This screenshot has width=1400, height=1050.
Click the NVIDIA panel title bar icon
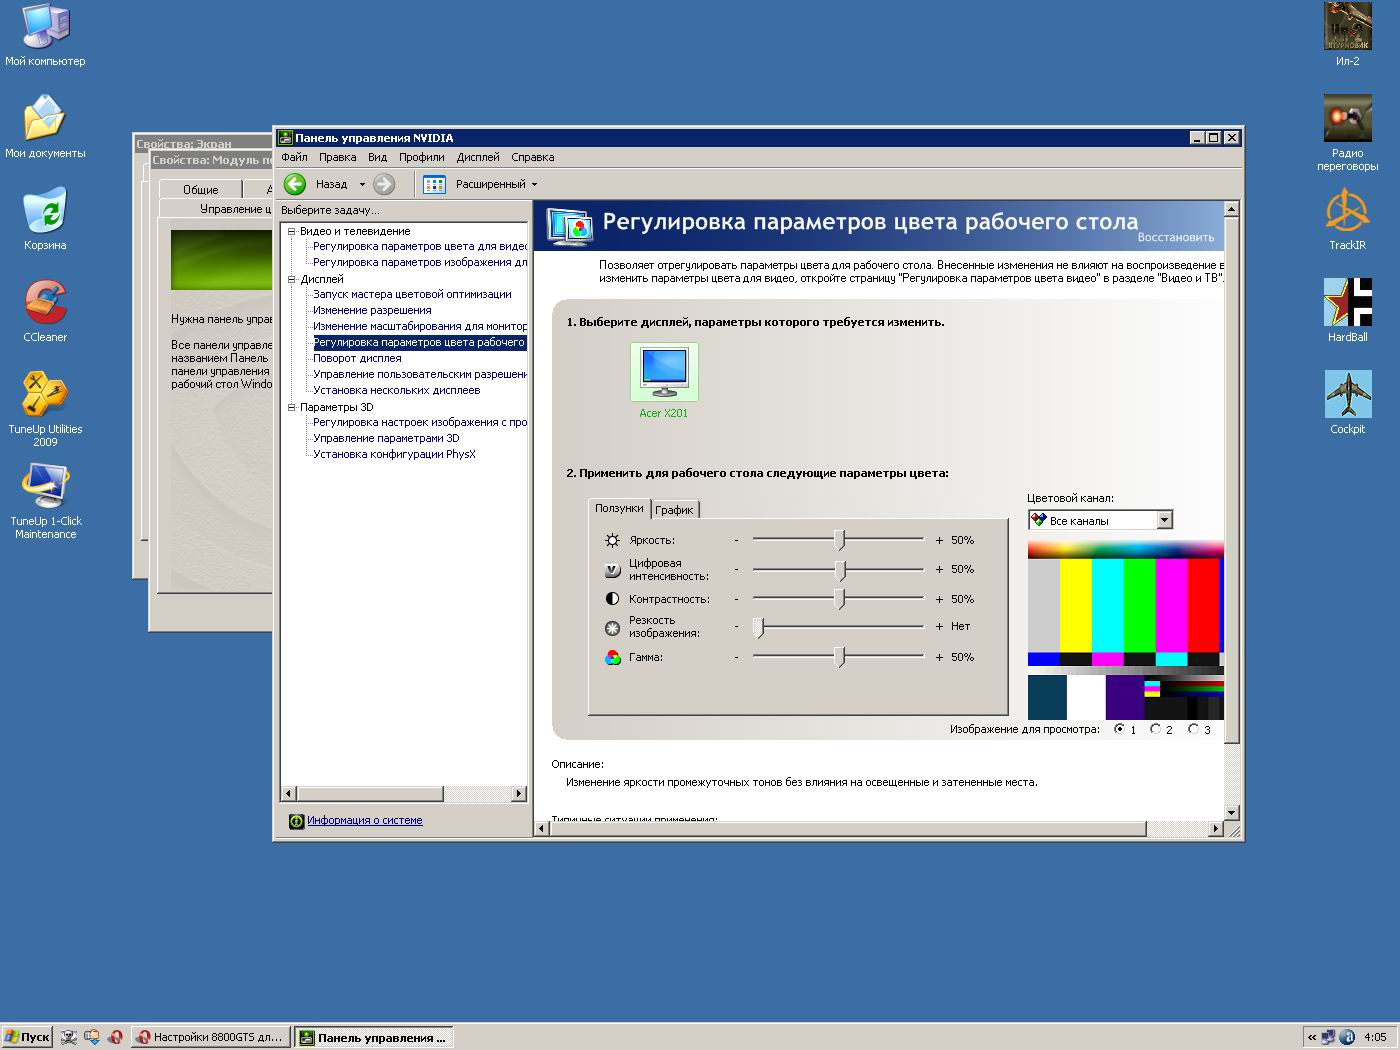(285, 138)
